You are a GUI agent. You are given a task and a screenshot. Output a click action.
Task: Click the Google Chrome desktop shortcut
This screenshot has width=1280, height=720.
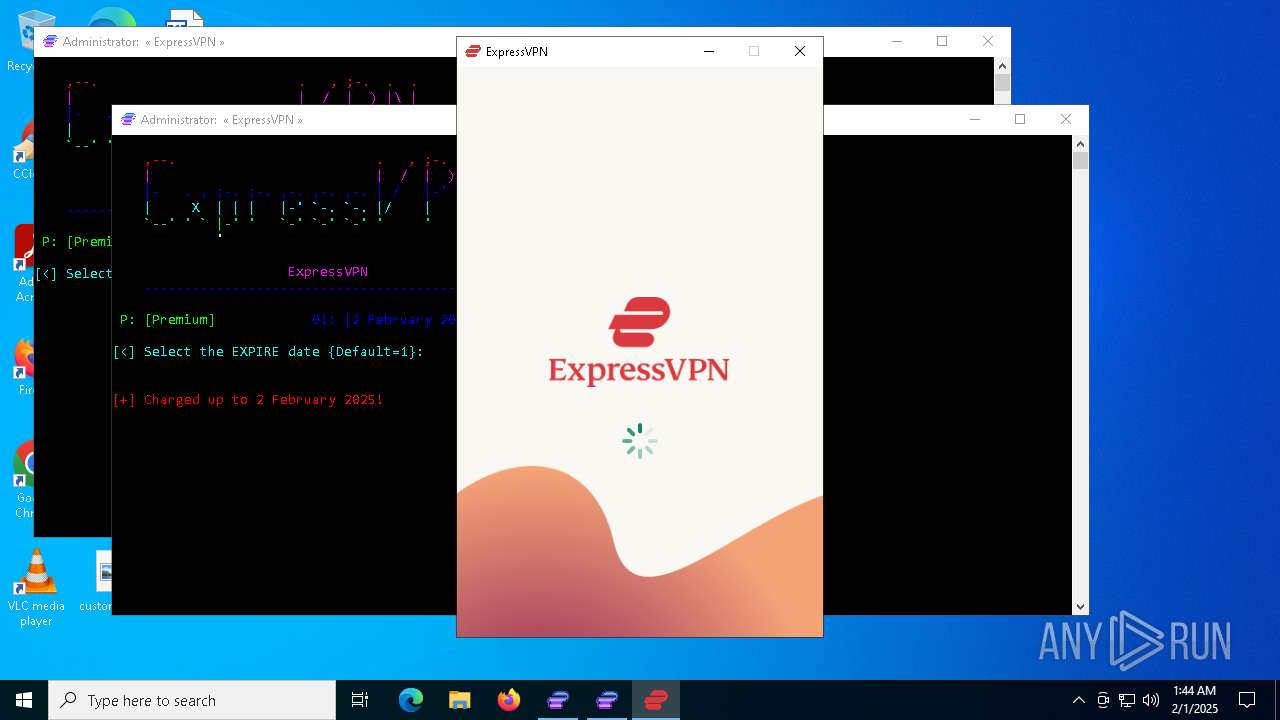24,480
